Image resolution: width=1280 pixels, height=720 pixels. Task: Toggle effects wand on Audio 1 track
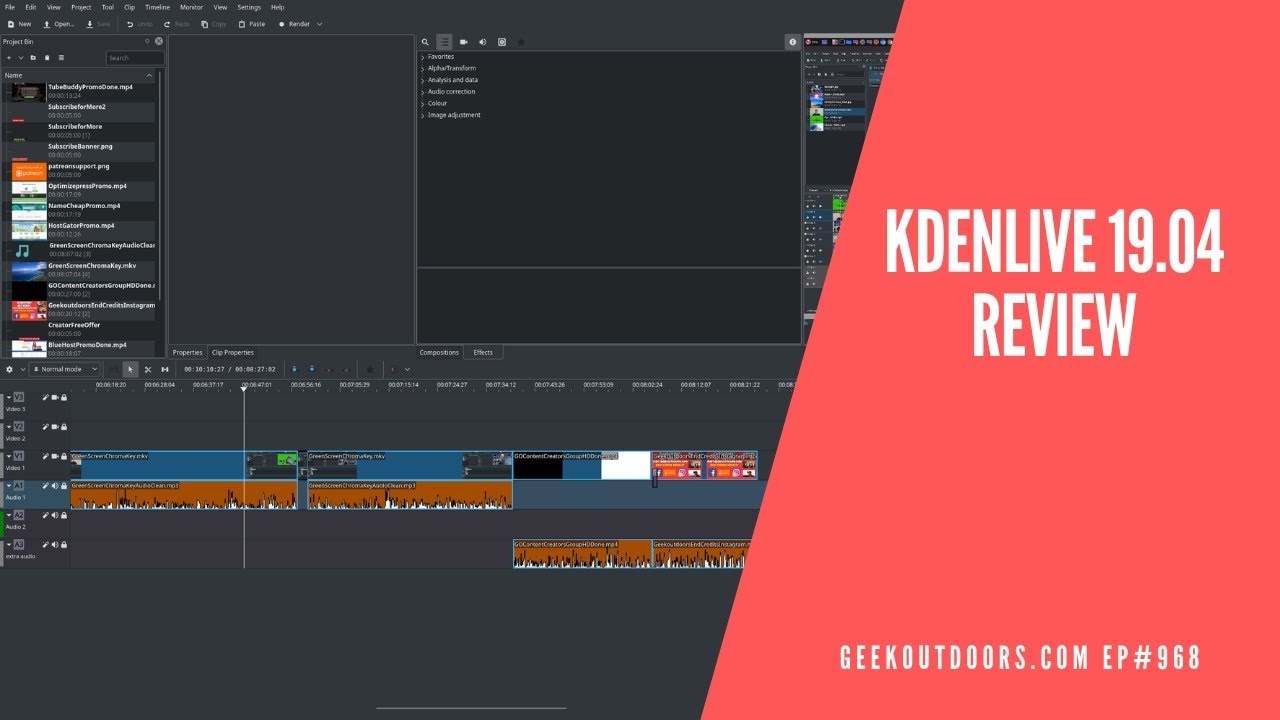[45, 485]
